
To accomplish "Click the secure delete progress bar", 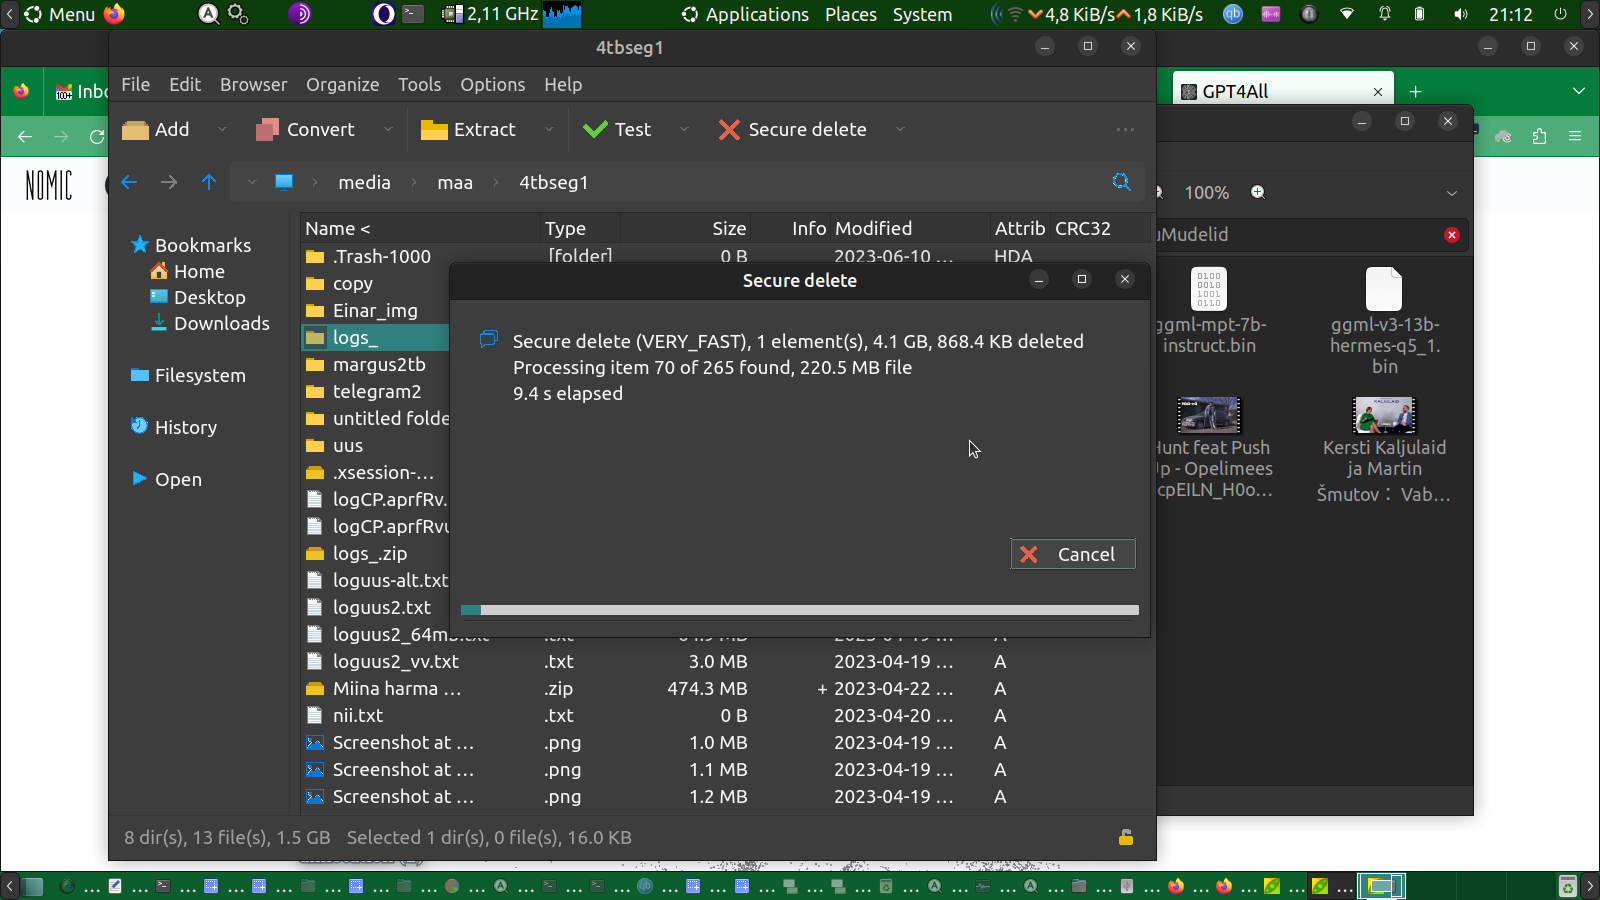I will (799, 610).
